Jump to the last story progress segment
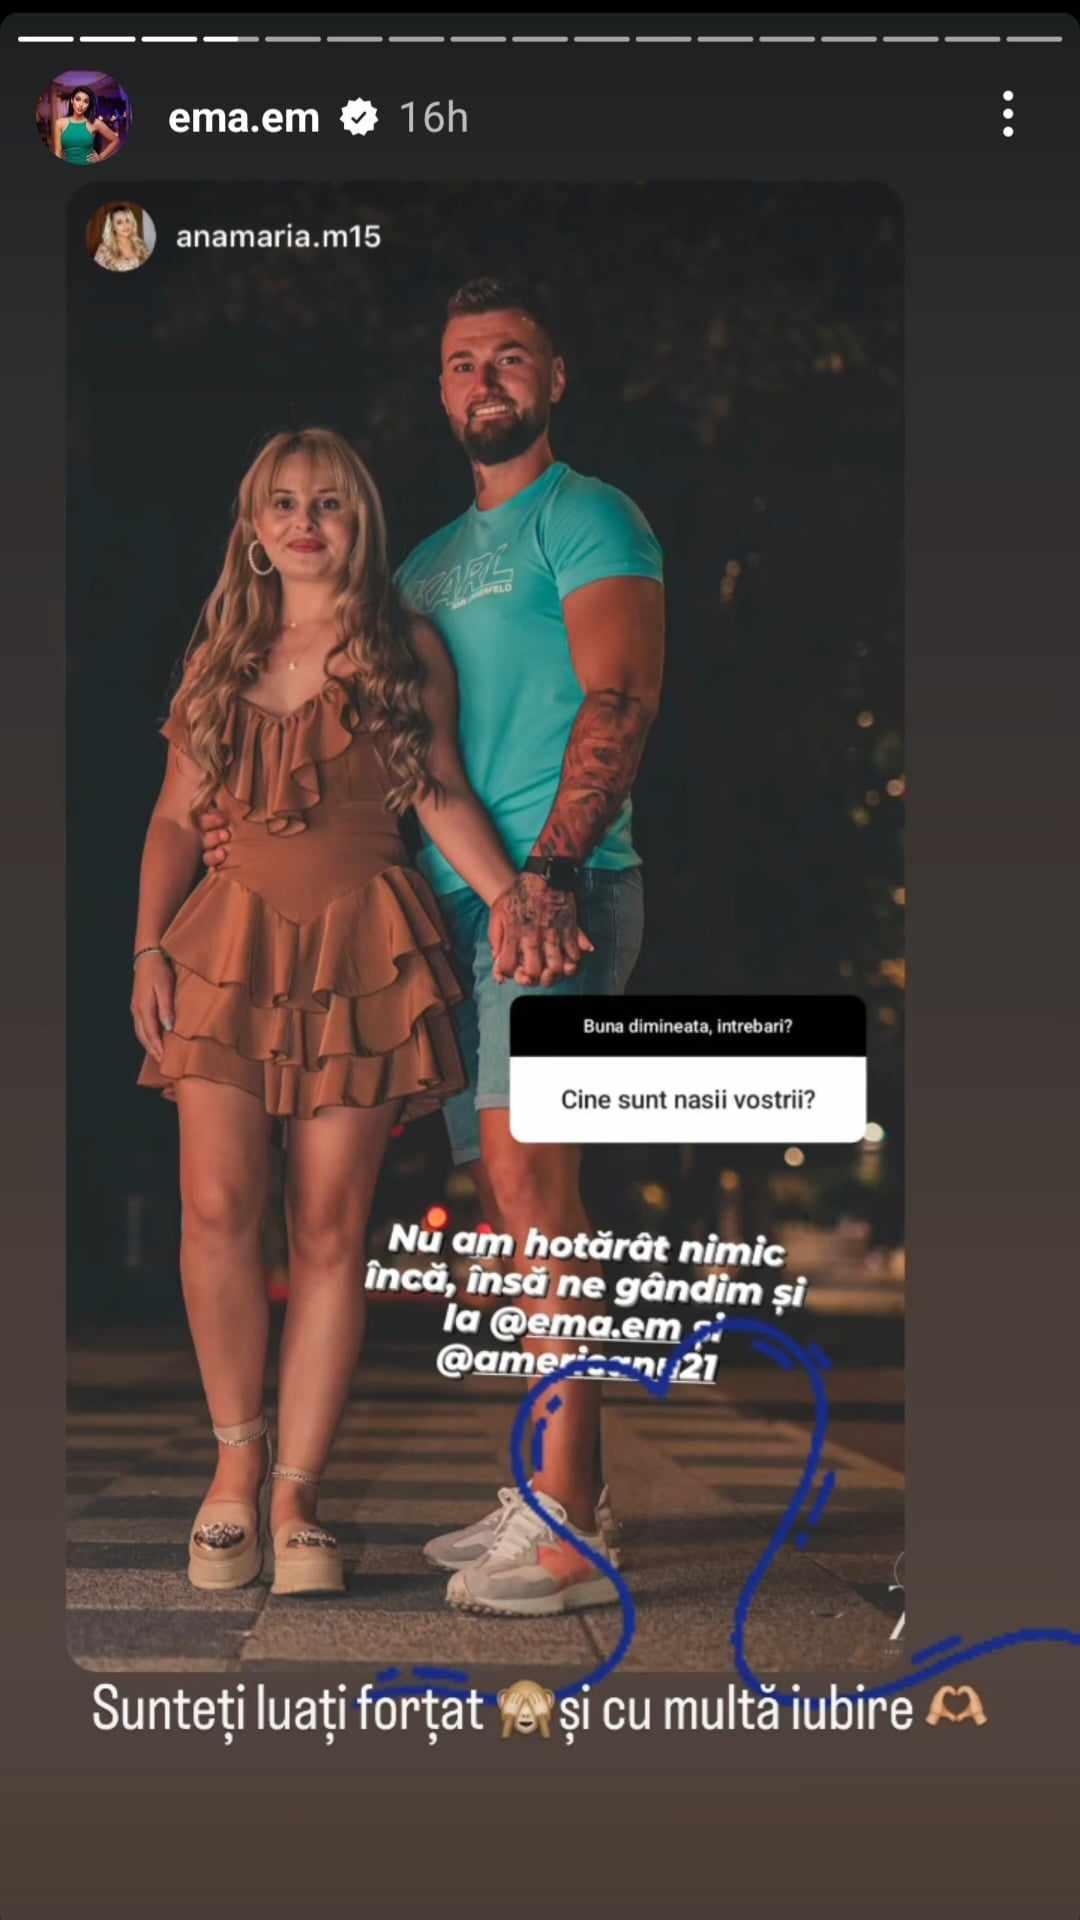Screen dimensions: 1080x1920 click(x=1034, y=39)
